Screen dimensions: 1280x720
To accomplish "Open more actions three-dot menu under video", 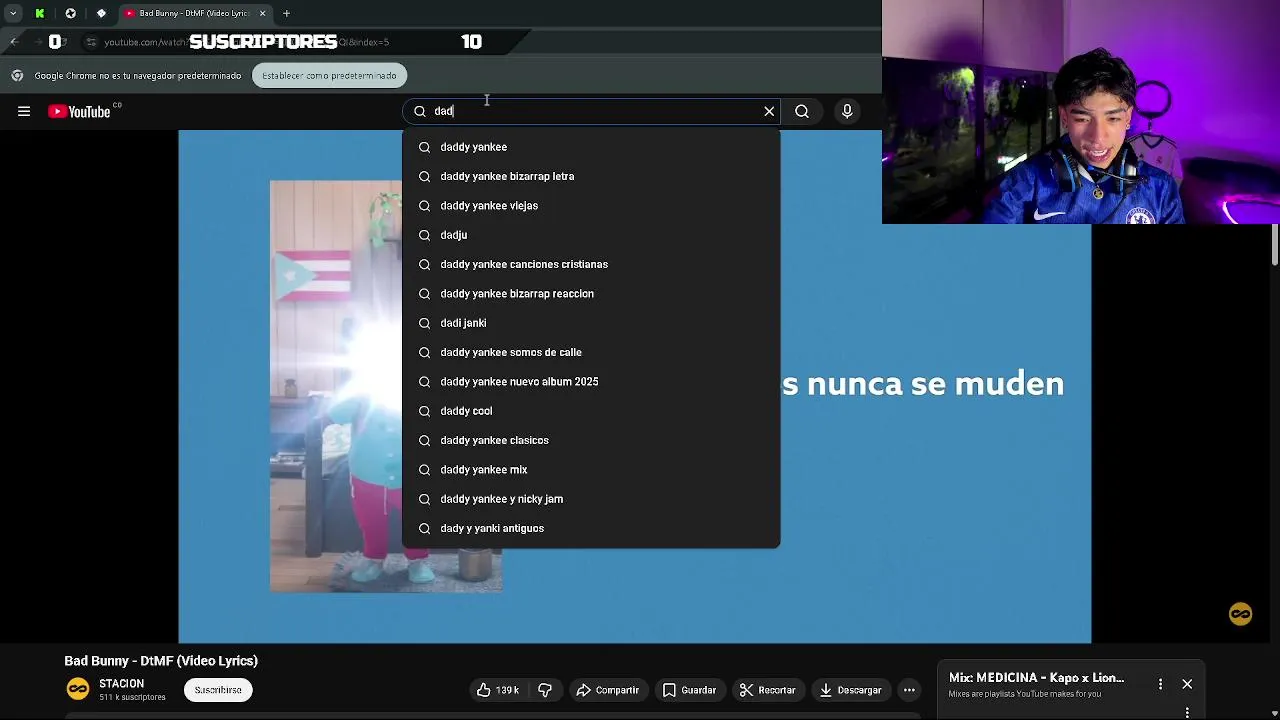I will (x=909, y=690).
